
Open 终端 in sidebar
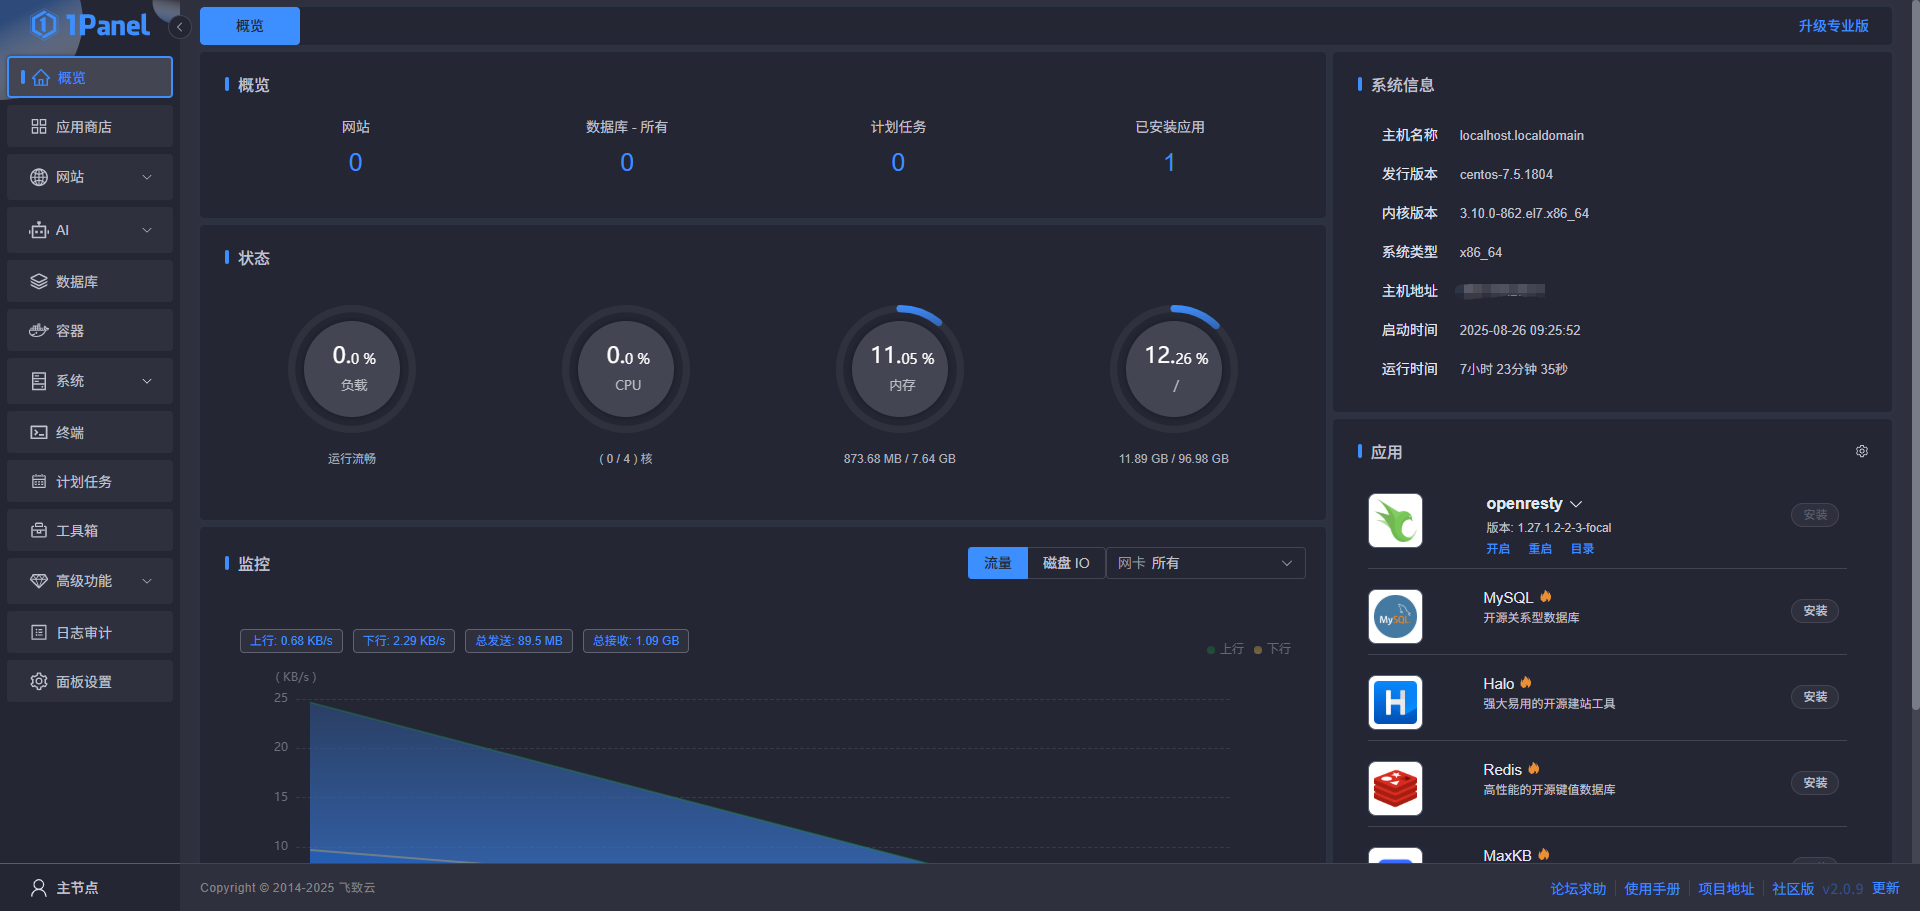pyautogui.click(x=90, y=432)
